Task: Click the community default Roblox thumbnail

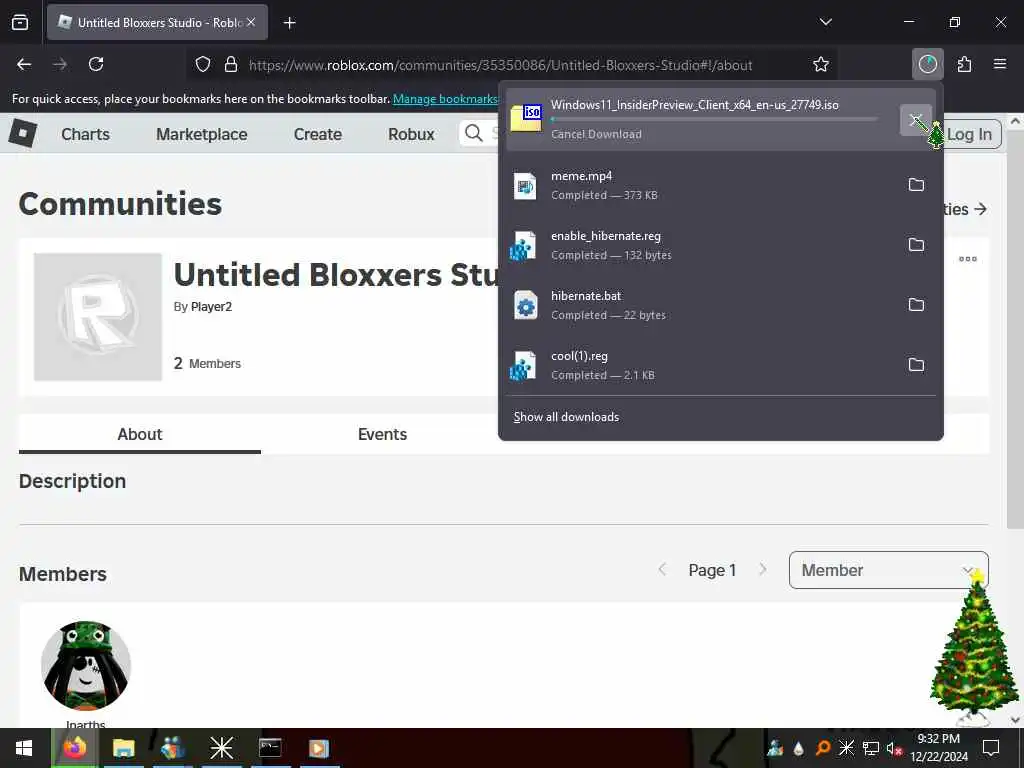Action: pos(98,317)
